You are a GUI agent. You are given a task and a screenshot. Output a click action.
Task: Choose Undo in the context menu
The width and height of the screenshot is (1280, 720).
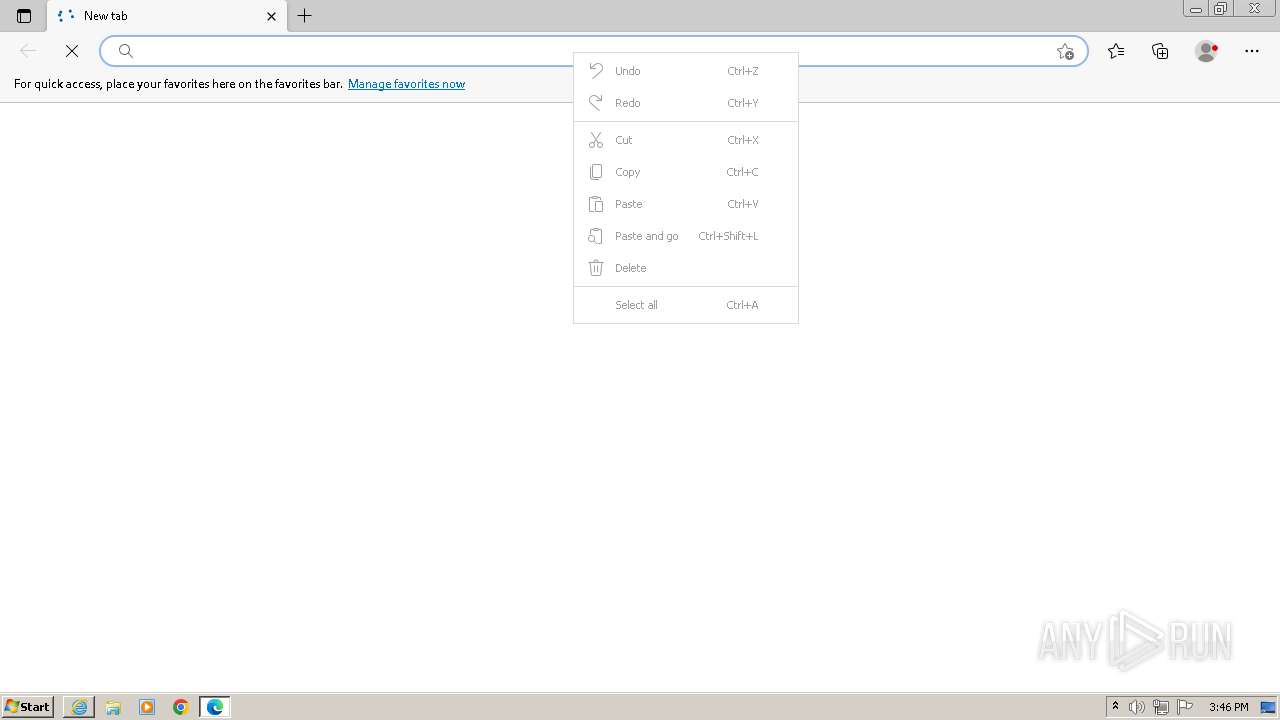point(686,71)
